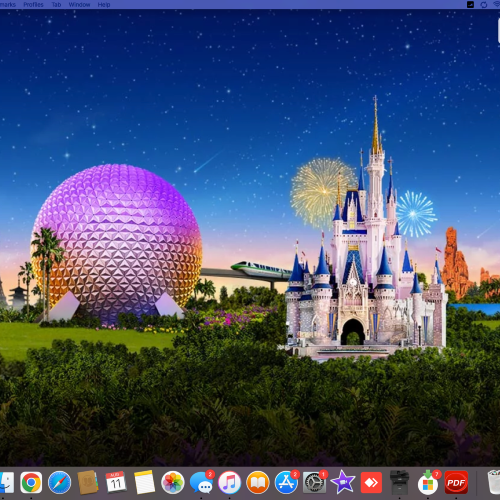Screen dimensions: 500x500
Task: Open the Profiles menu in menu bar
Action: 33,5
